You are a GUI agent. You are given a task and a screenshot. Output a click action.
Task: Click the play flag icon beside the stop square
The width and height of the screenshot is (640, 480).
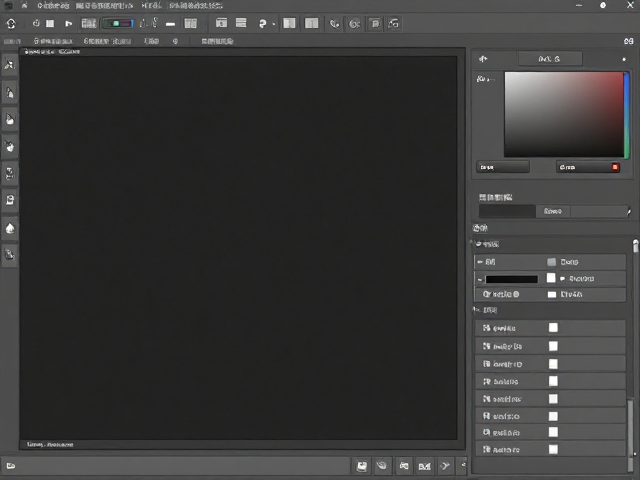click(x=69, y=24)
